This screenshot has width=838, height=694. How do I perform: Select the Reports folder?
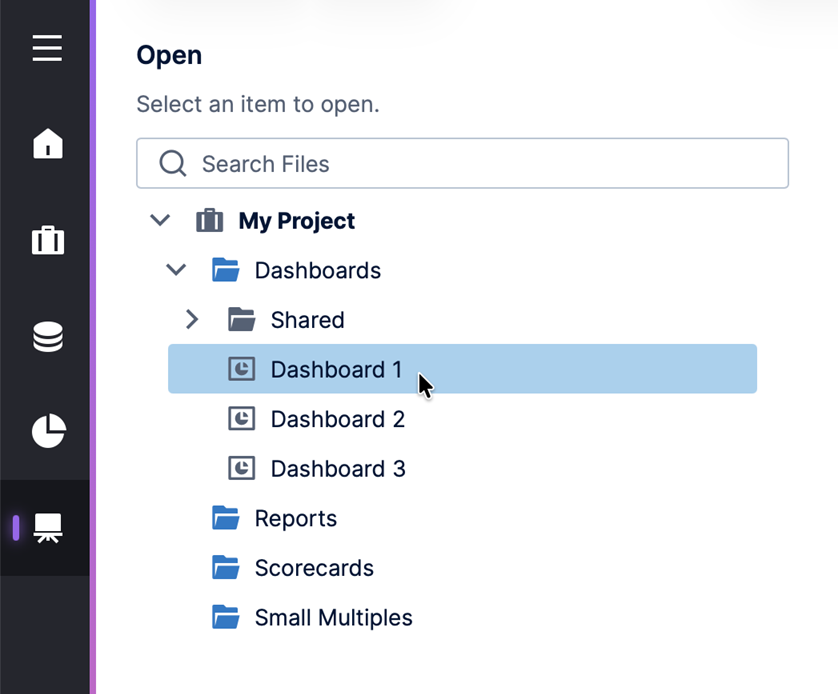295,518
